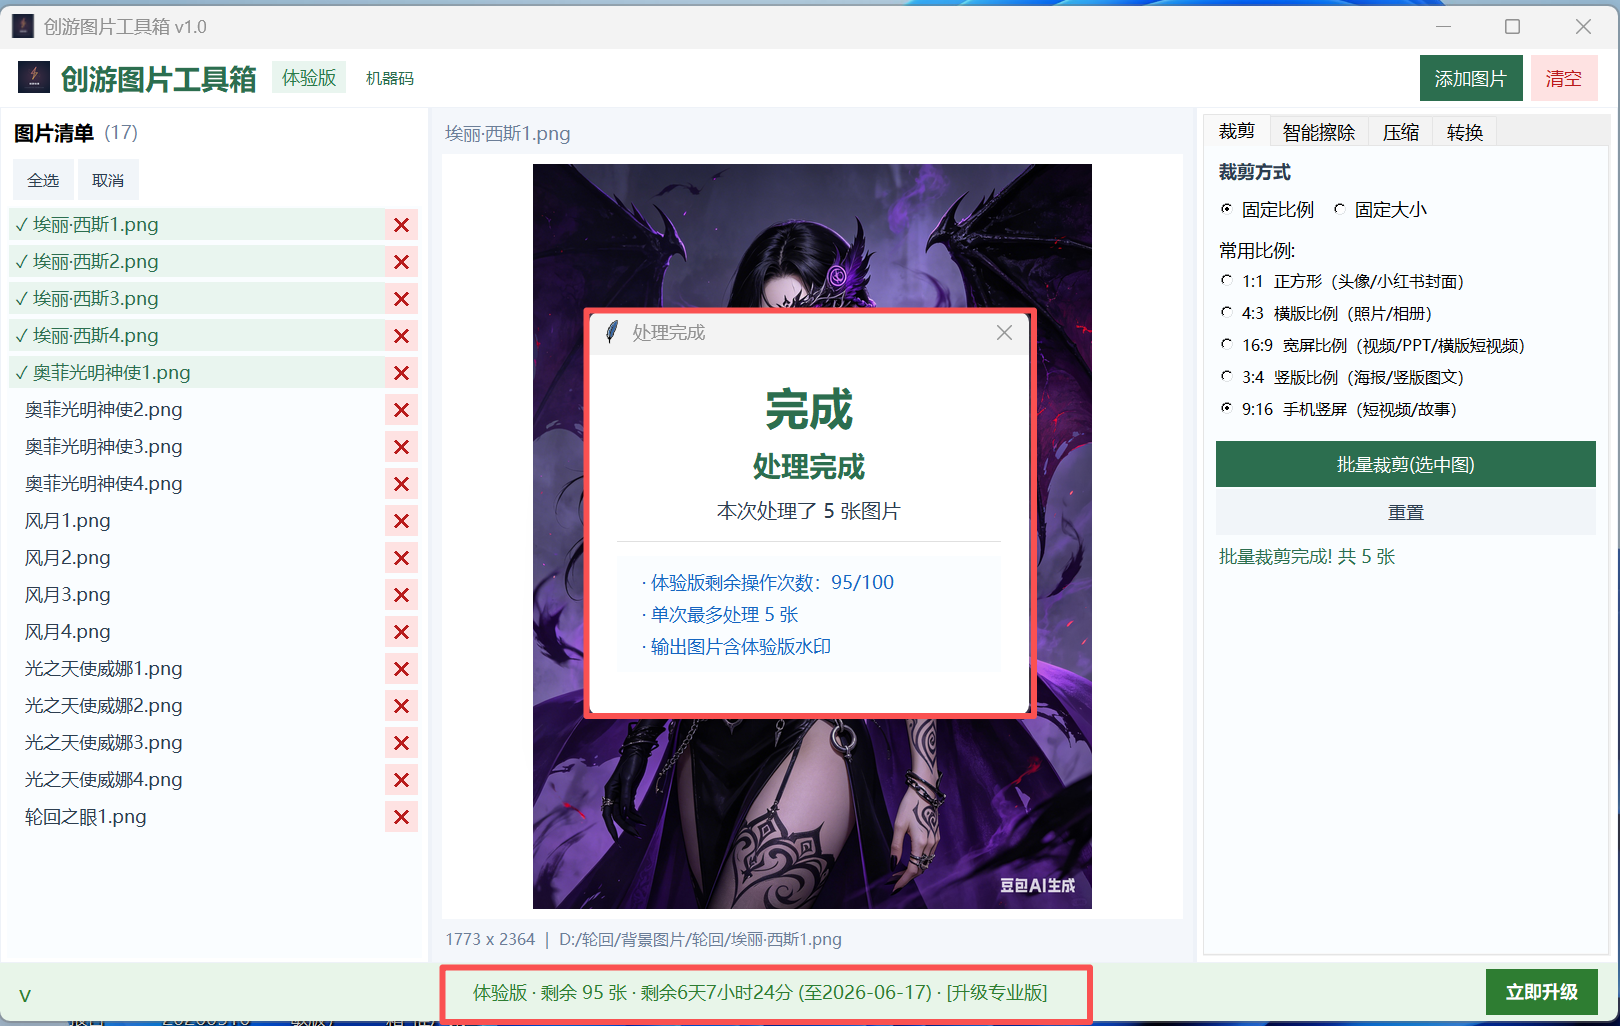Select 光之天使威娜3.png in list
Screen dimensions: 1620x1026
coord(197,743)
